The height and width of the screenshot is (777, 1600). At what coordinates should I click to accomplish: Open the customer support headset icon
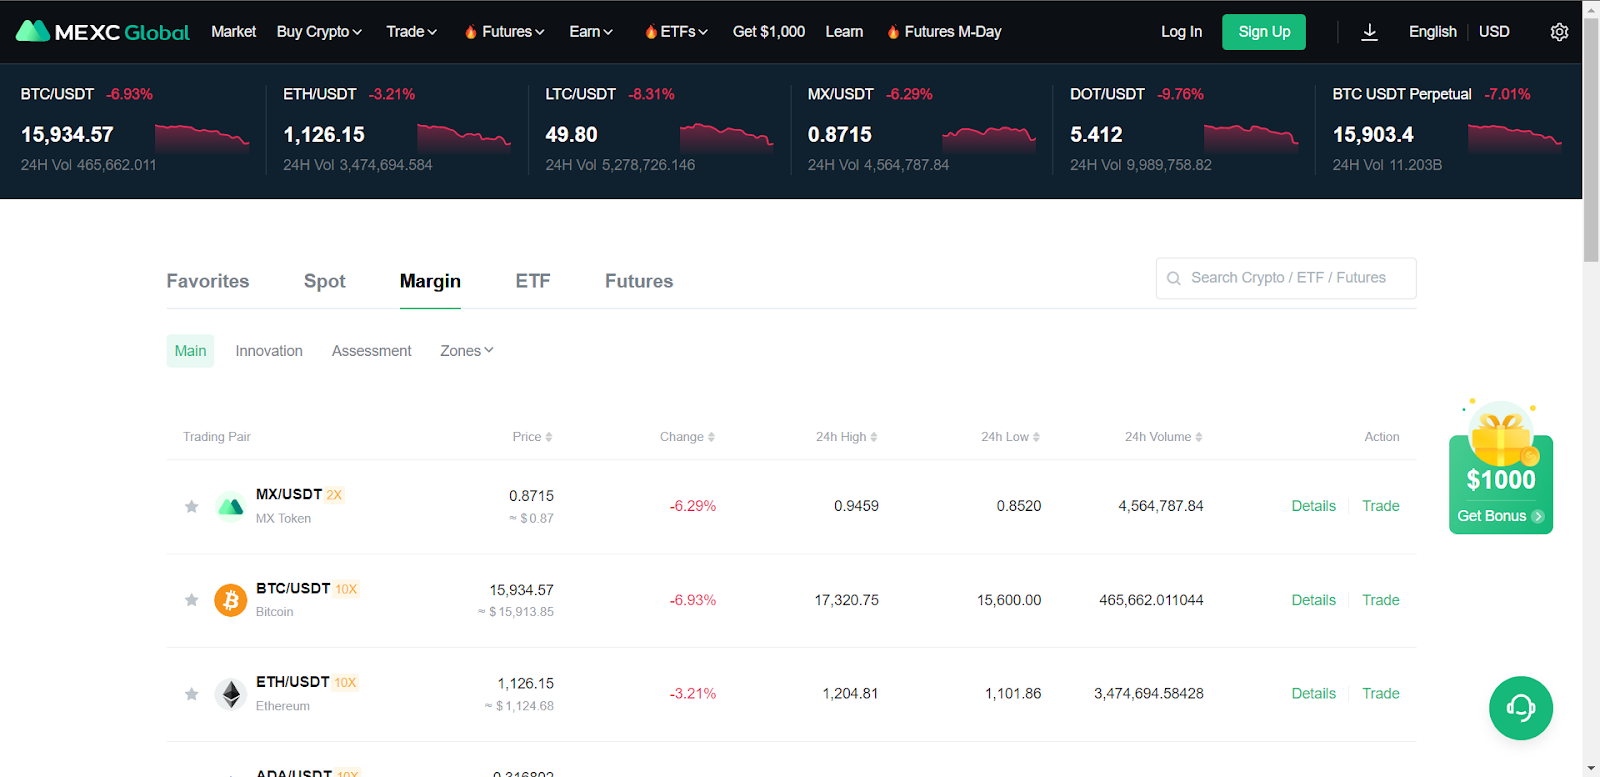tap(1521, 708)
